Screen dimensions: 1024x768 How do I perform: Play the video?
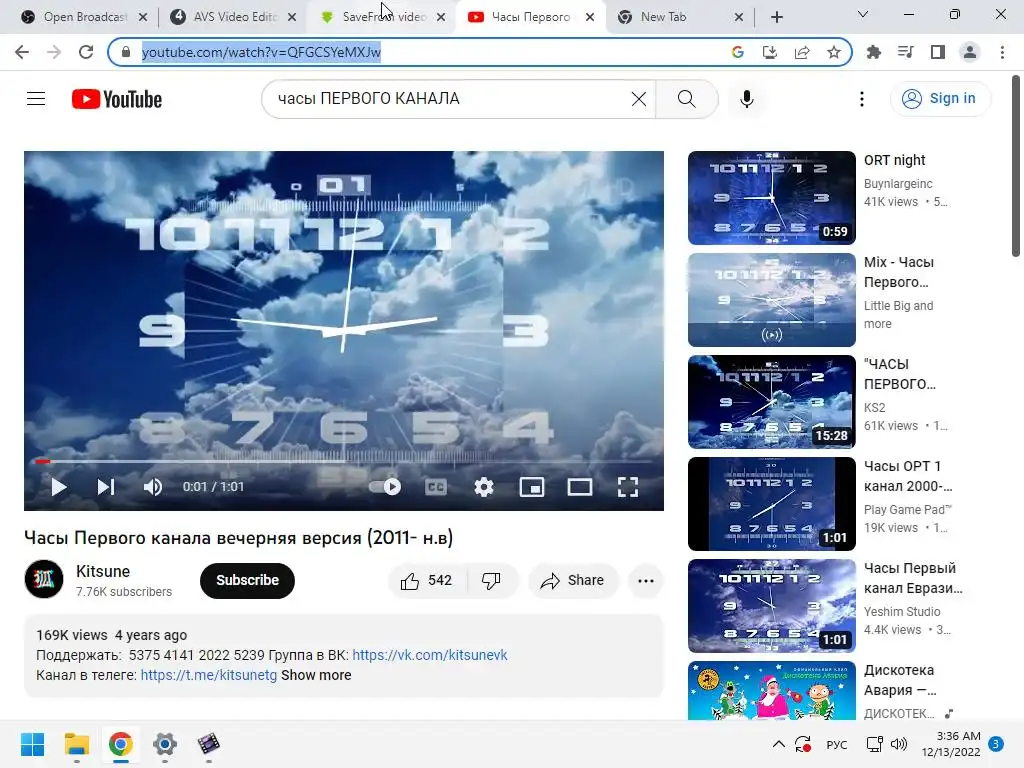(x=59, y=487)
